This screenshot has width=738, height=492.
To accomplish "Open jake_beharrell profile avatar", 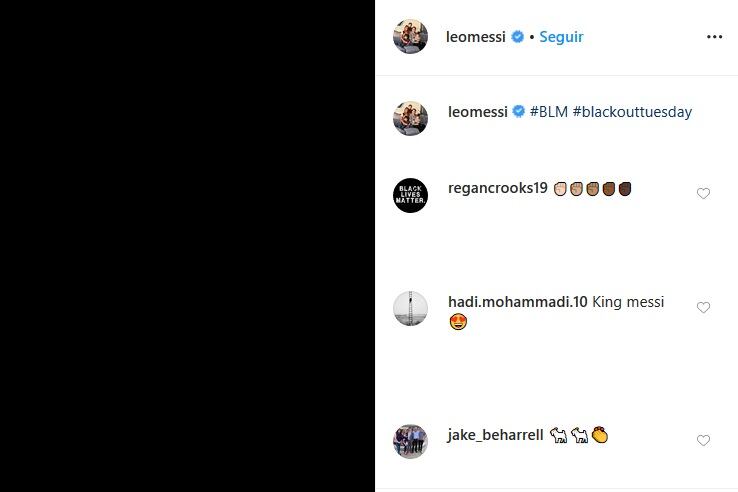I will [x=411, y=441].
